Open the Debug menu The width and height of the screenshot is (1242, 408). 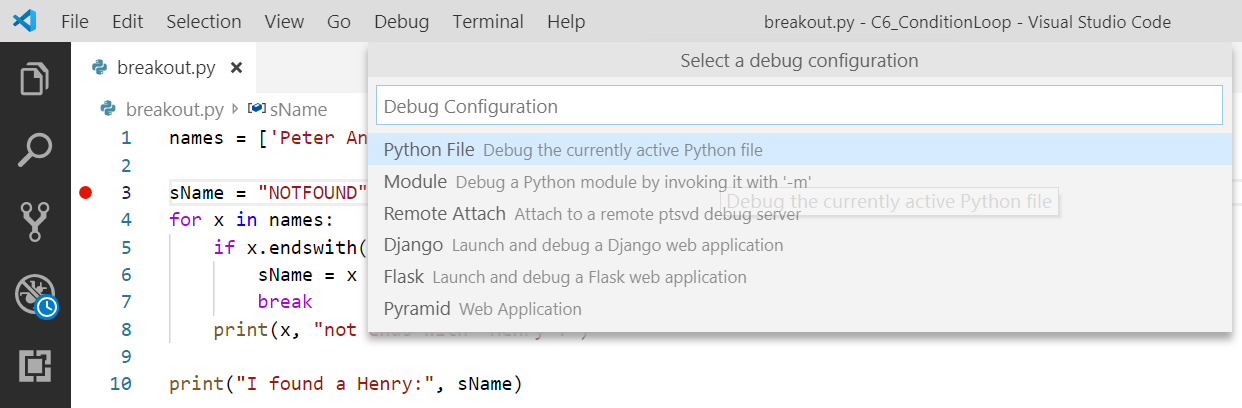(402, 21)
